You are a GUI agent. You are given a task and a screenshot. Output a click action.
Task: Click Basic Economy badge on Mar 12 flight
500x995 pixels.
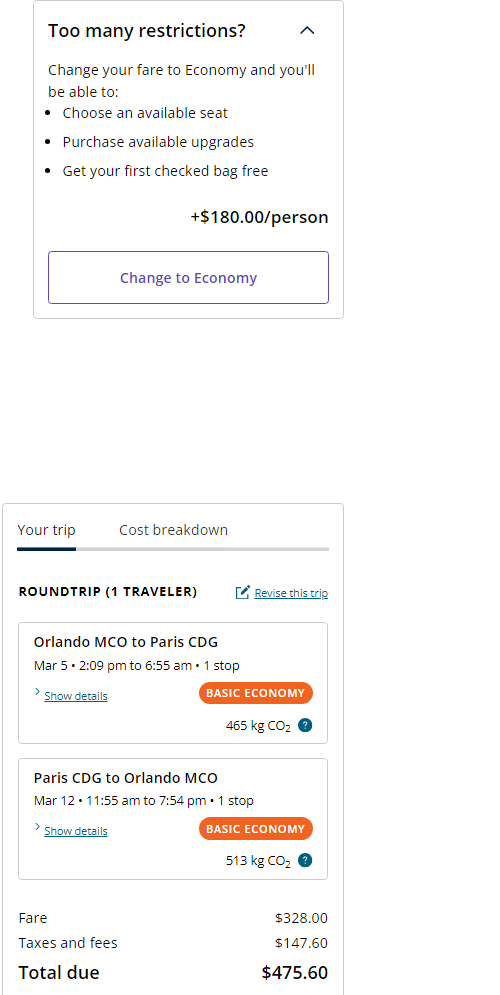pos(256,828)
